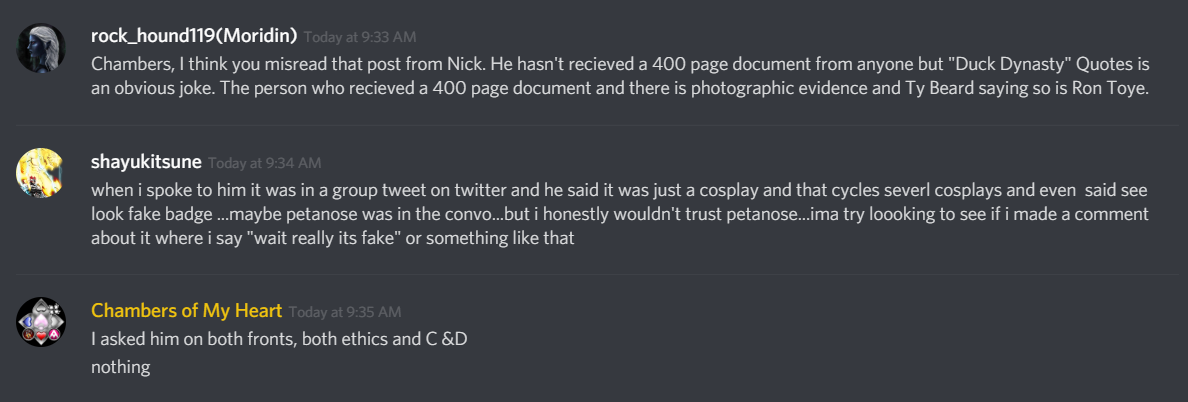Open rock_hound119's profile avatar
Screen dimensions: 1188x402
click(x=41, y=48)
